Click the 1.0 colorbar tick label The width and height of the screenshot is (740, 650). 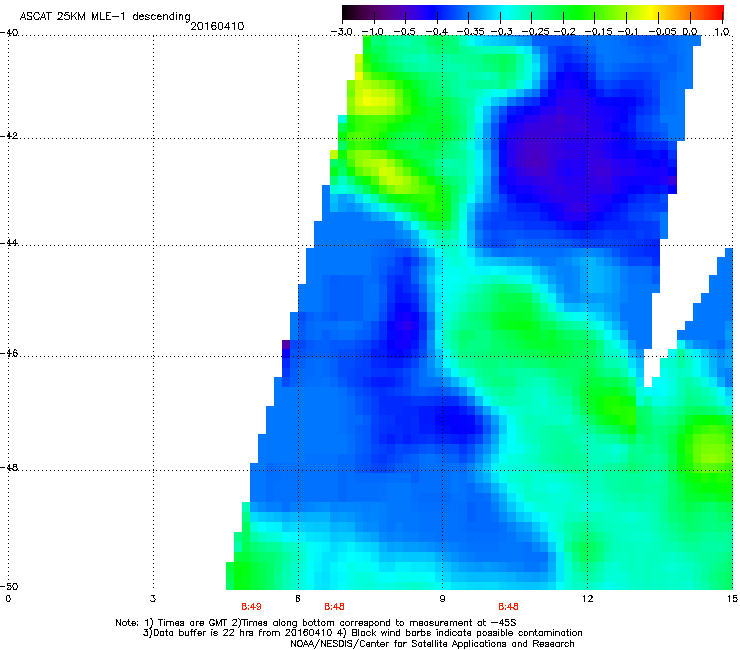click(x=722, y=32)
